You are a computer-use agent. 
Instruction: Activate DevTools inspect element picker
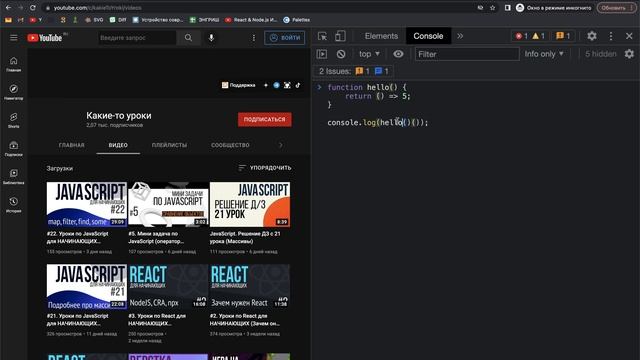322,36
